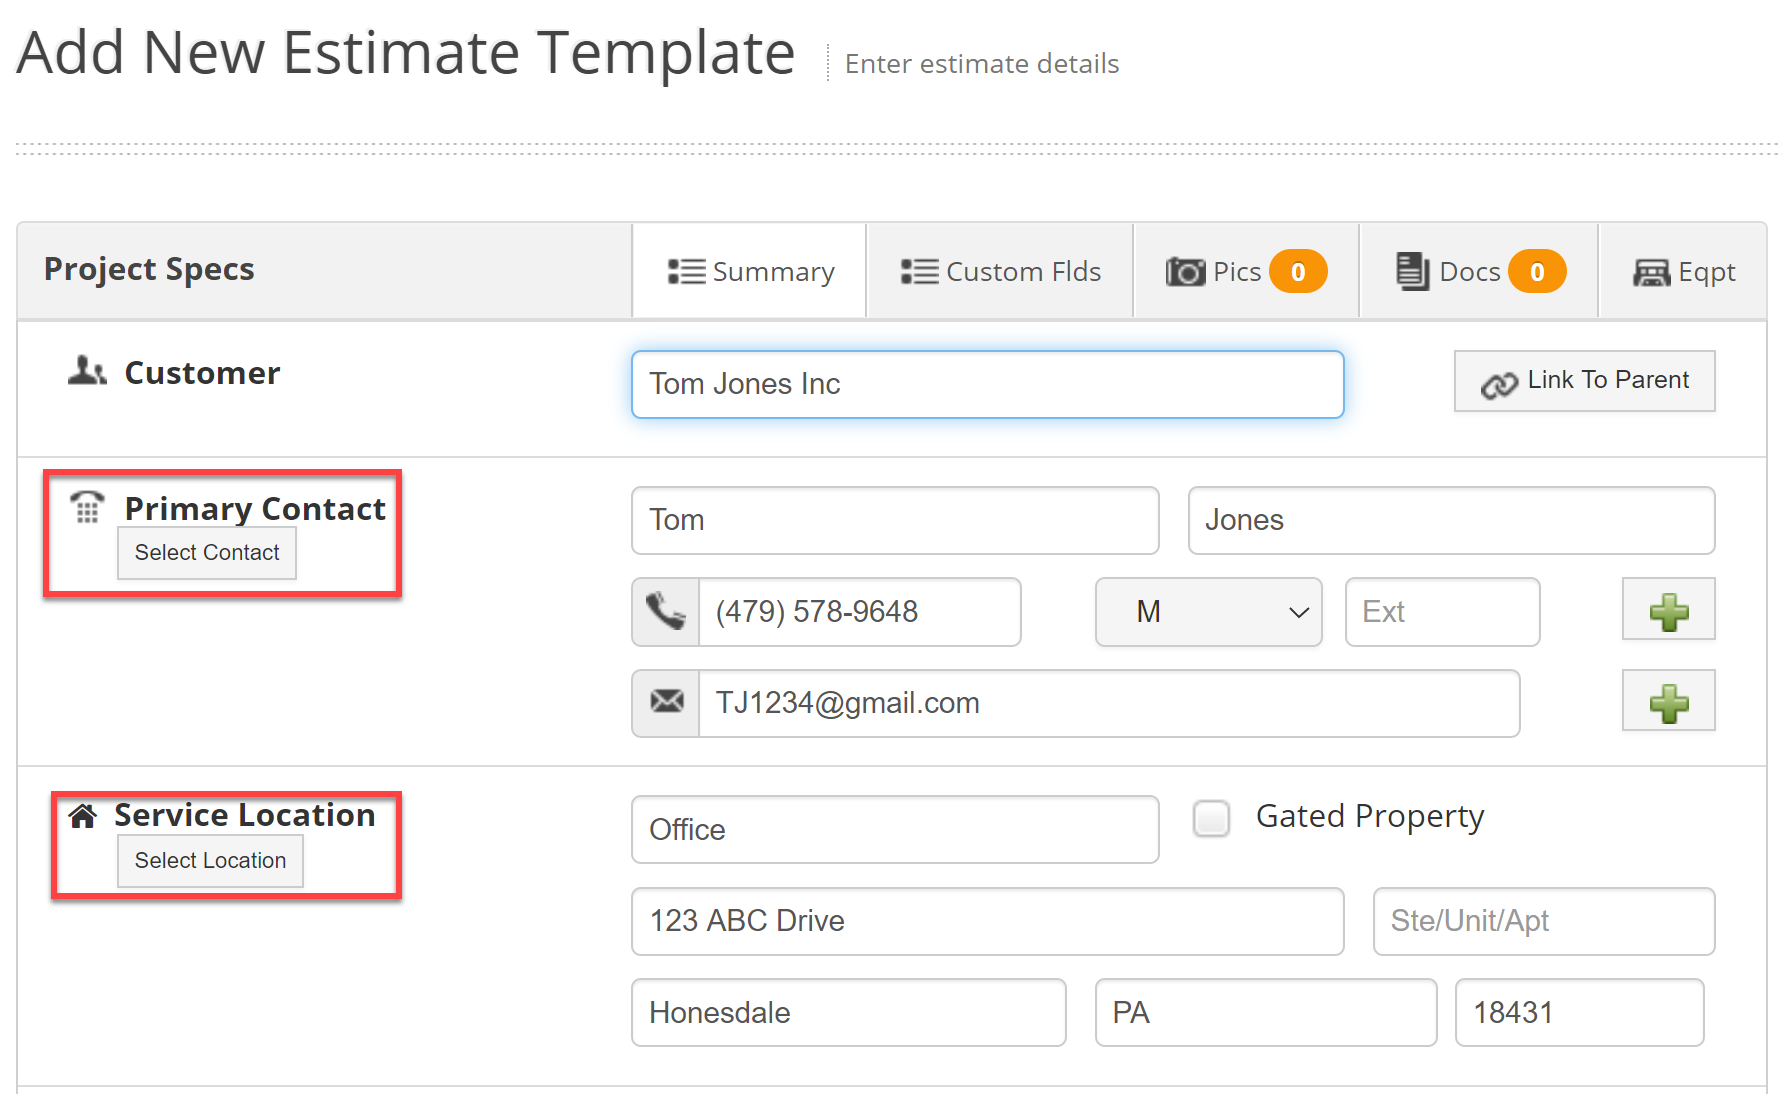Click the Select Location button
The width and height of the screenshot is (1782, 1094).
[210, 861]
